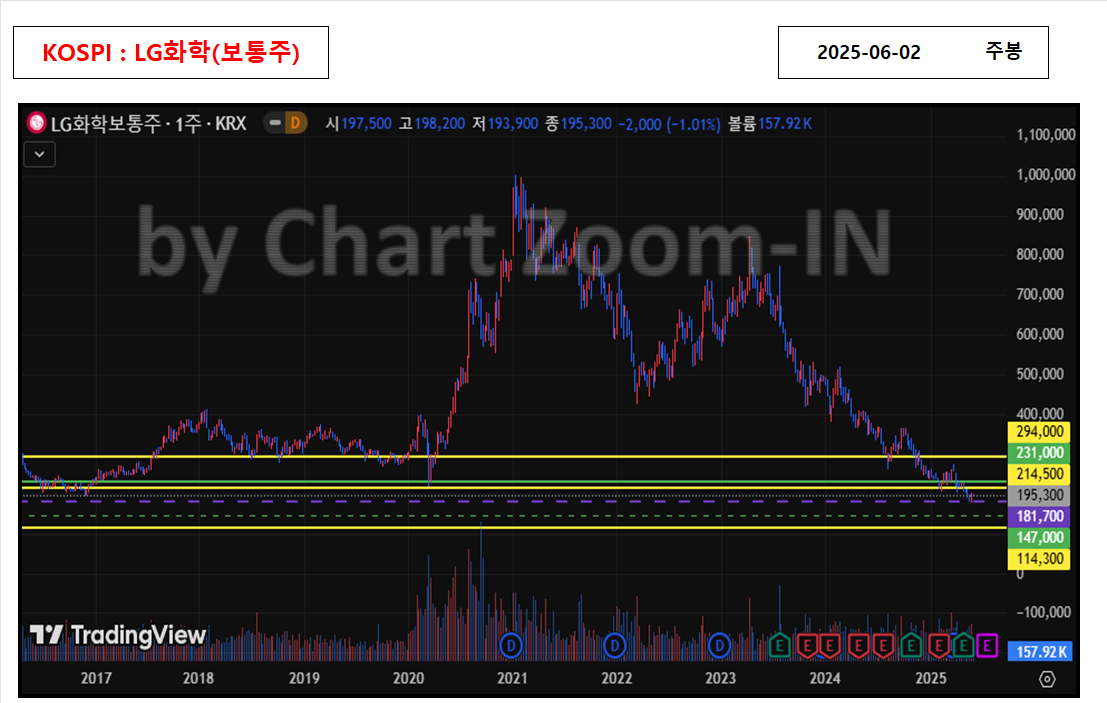This screenshot has height=703, width=1107.
Task: Click the yellow 214,500 price label
Action: click(1039, 474)
